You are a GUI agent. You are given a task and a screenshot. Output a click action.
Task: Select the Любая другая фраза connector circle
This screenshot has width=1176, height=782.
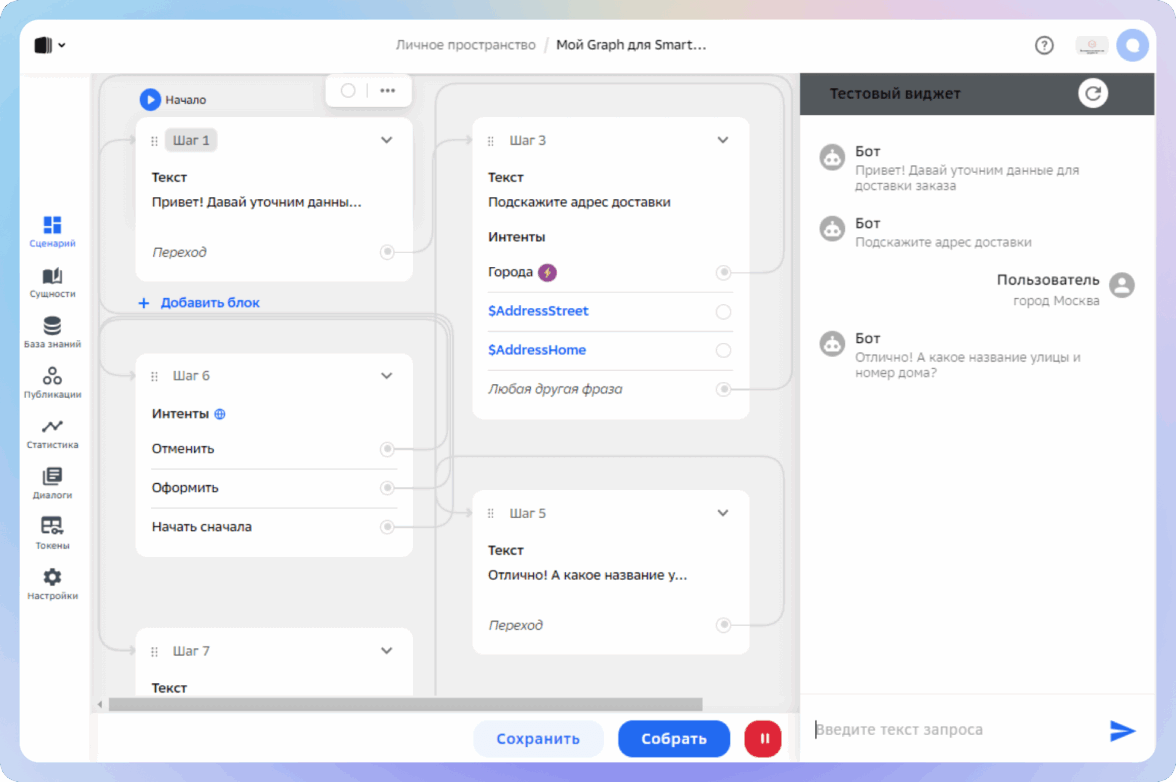coord(723,389)
